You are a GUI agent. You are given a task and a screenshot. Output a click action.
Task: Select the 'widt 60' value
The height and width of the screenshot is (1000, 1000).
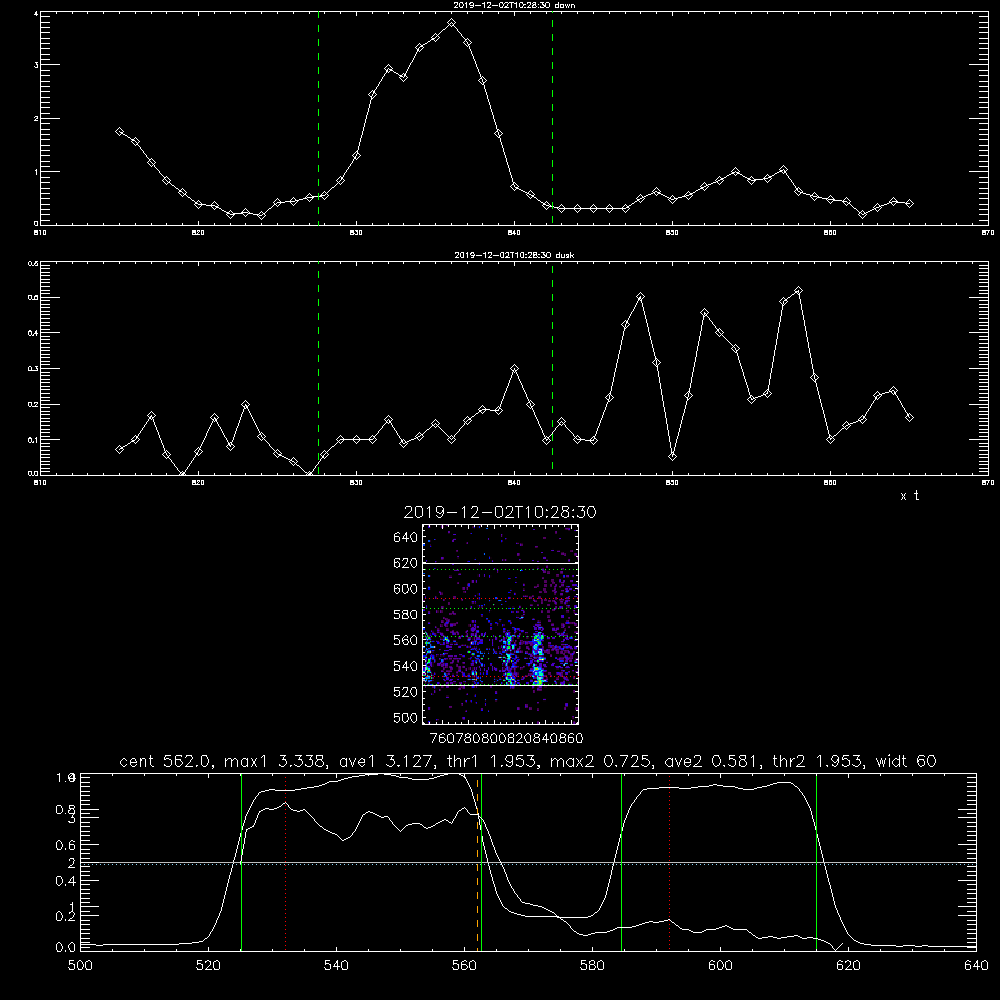point(906,761)
